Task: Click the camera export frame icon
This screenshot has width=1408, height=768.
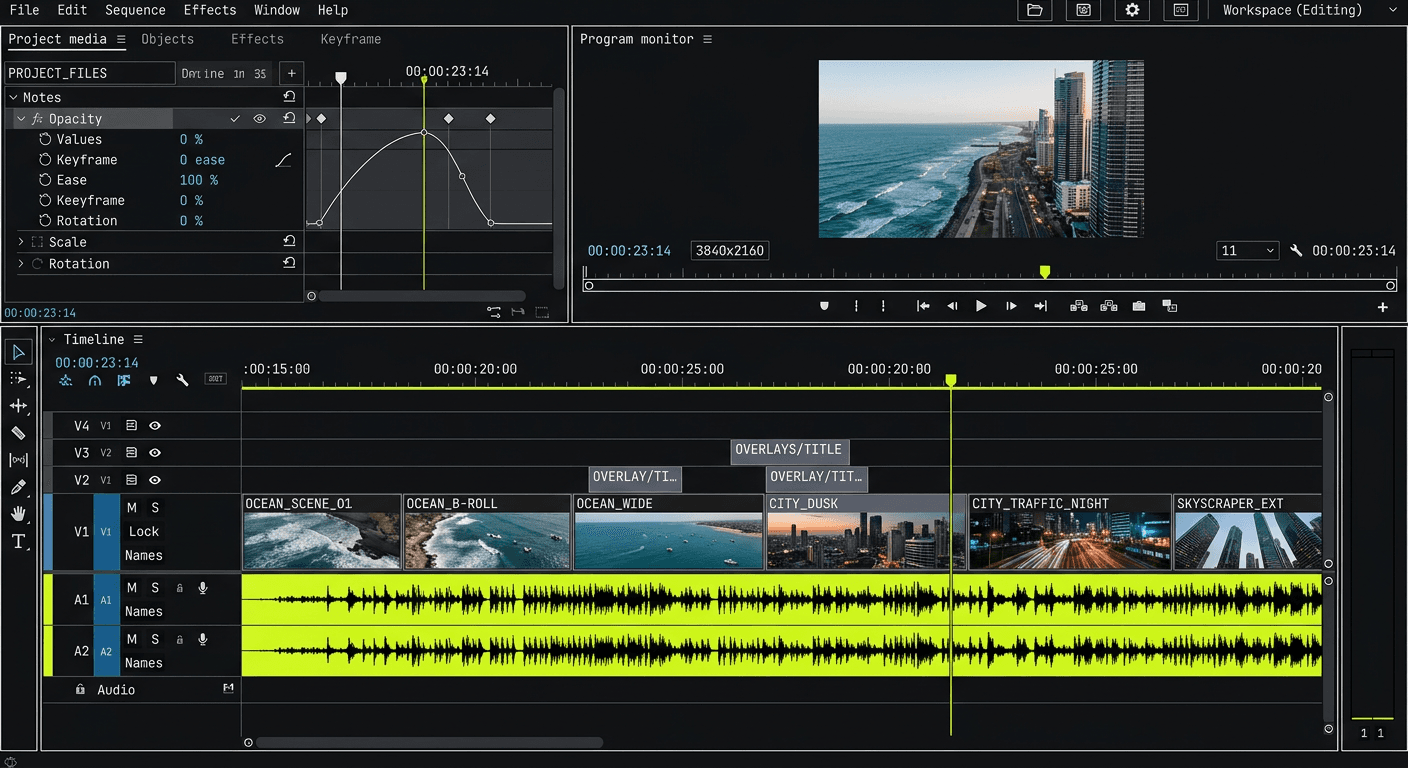Action: 1139,306
